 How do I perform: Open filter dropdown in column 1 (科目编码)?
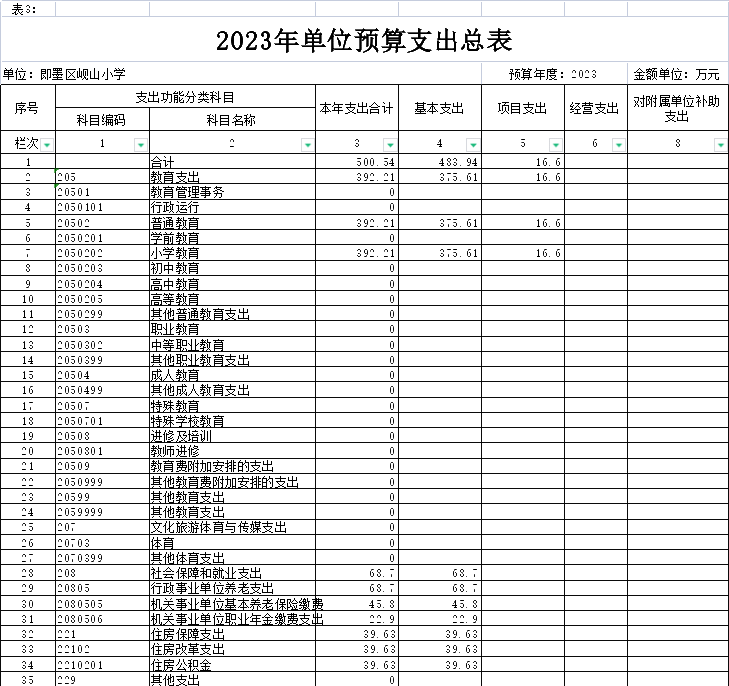[x=141, y=145]
